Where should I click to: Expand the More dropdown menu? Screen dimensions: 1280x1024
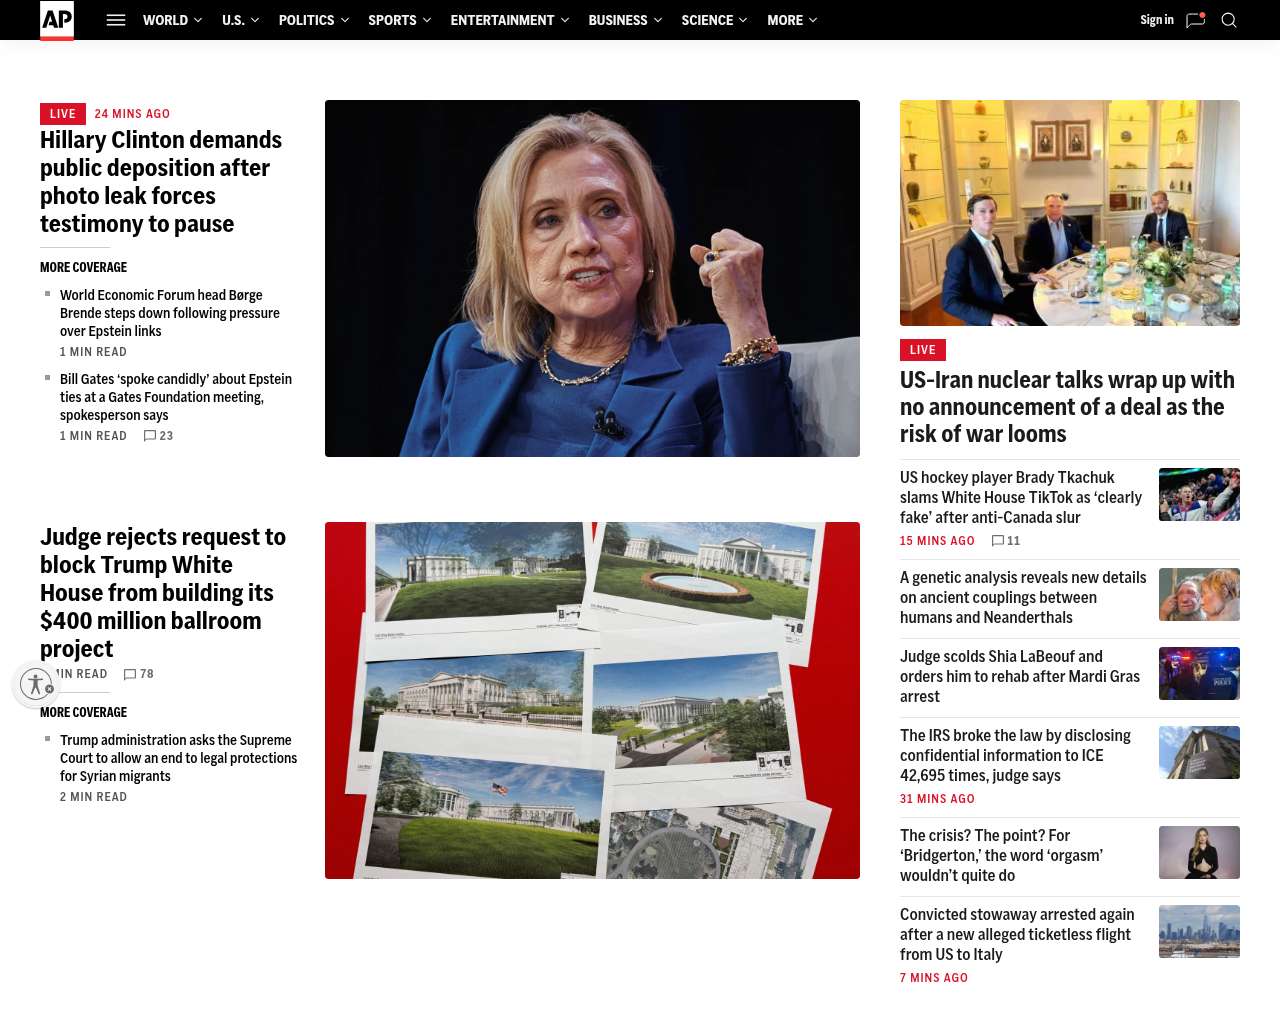click(792, 20)
